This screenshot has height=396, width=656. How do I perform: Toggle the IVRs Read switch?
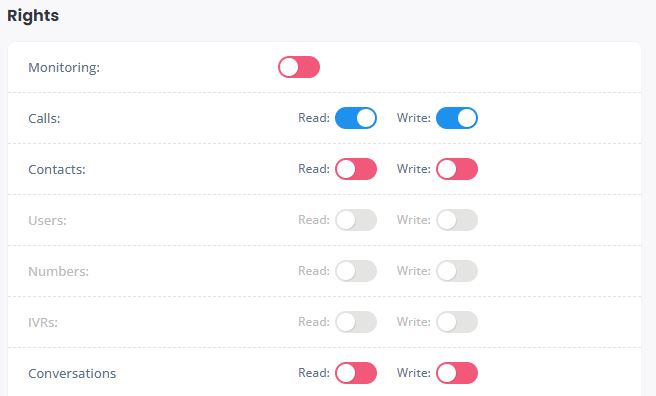point(356,322)
